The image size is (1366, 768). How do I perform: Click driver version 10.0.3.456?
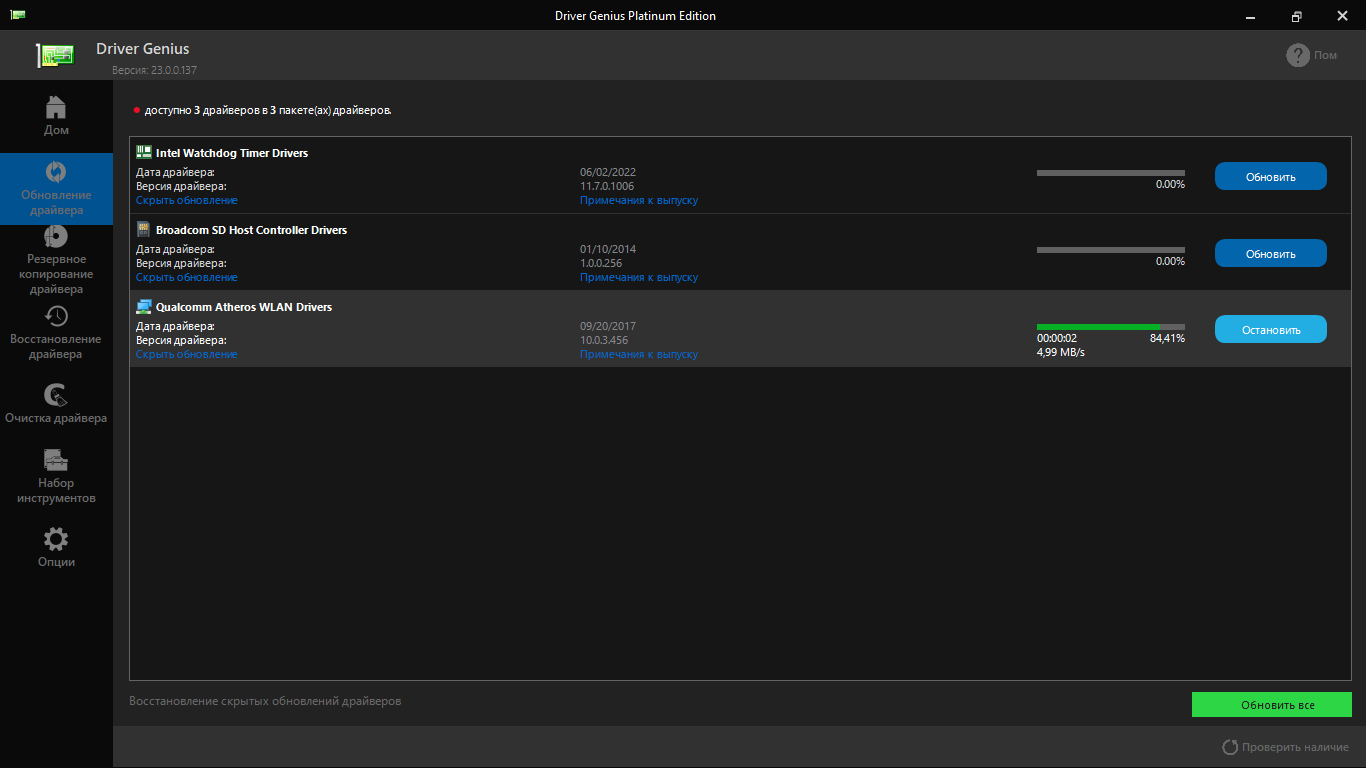604,340
